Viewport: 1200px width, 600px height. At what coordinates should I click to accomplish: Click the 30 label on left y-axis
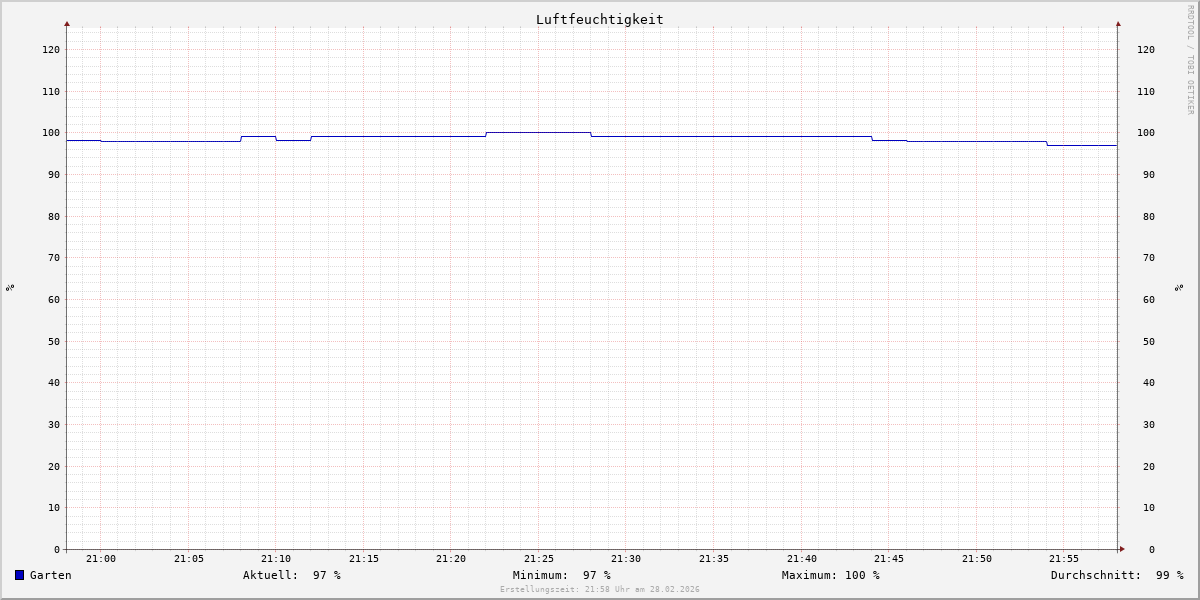click(x=54, y=424)
